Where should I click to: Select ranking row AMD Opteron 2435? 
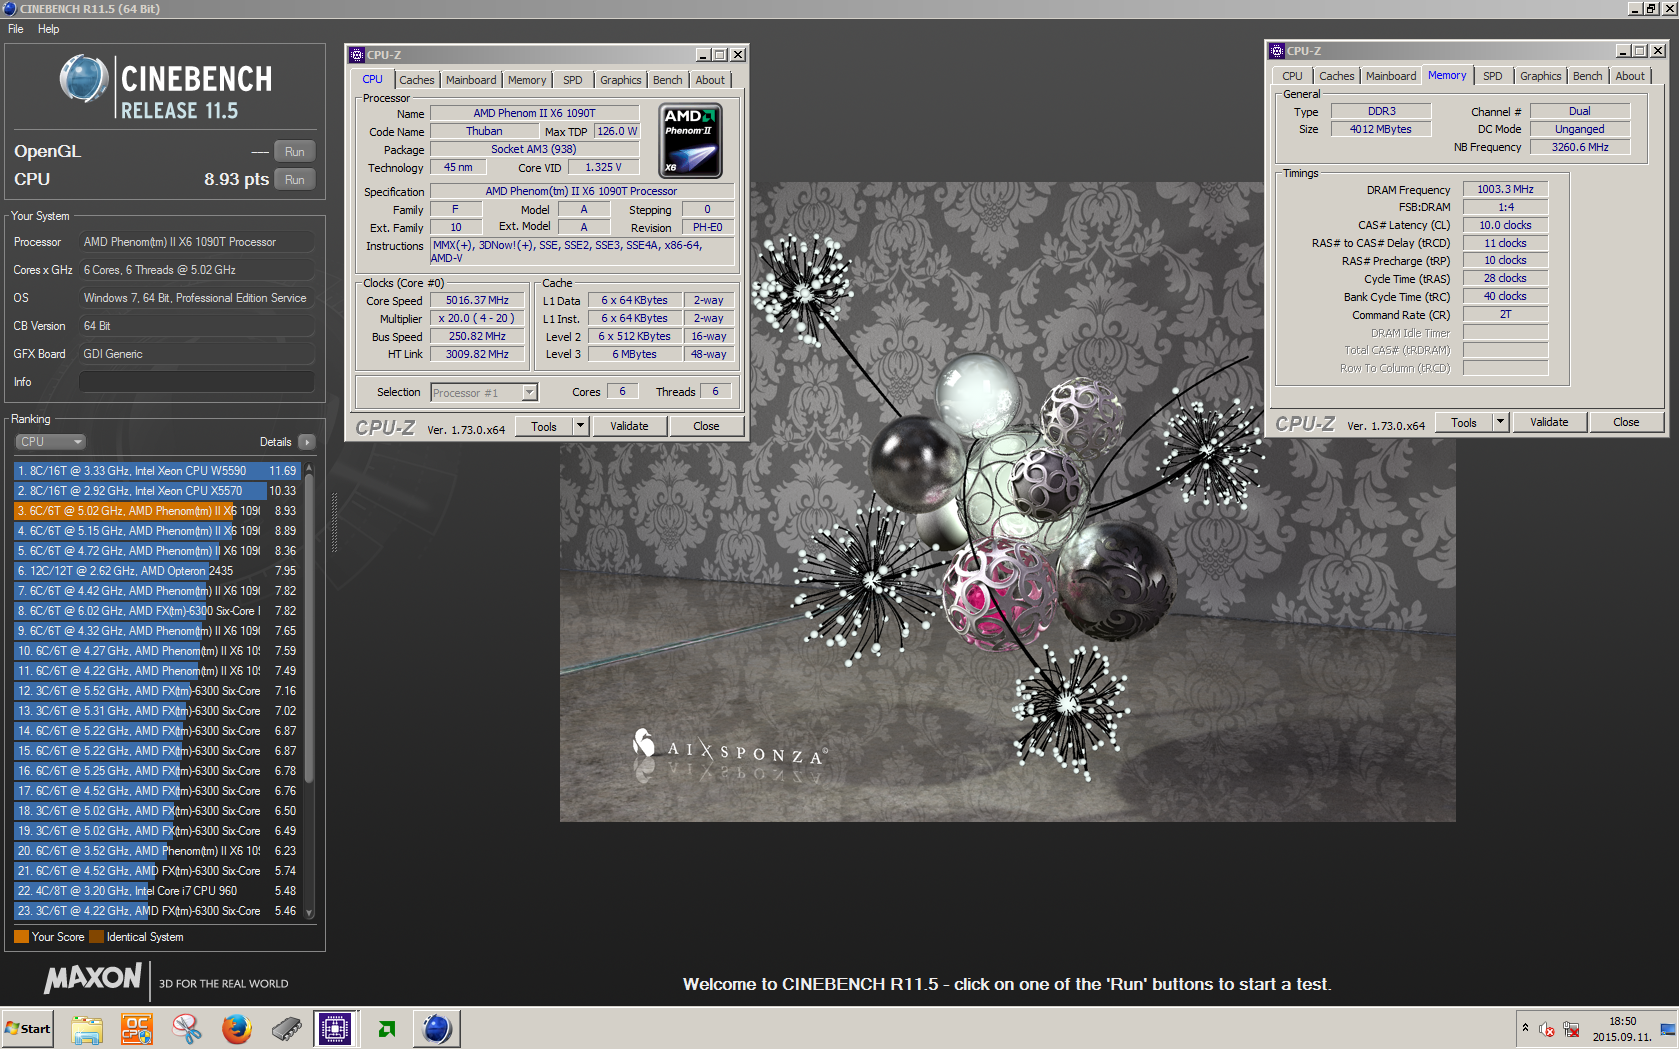tap(158, 571)
